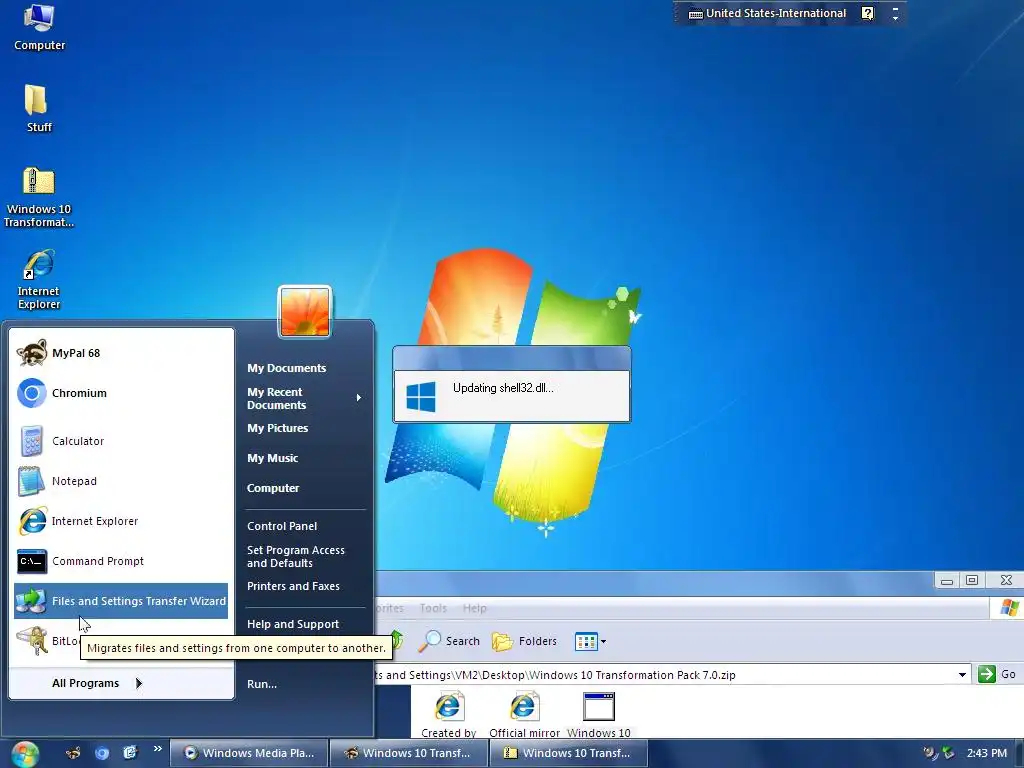Open Printers and Faxes
The height and width of the screenshot is (768, 1024).
pyautogui.click(x=293, y=586)
